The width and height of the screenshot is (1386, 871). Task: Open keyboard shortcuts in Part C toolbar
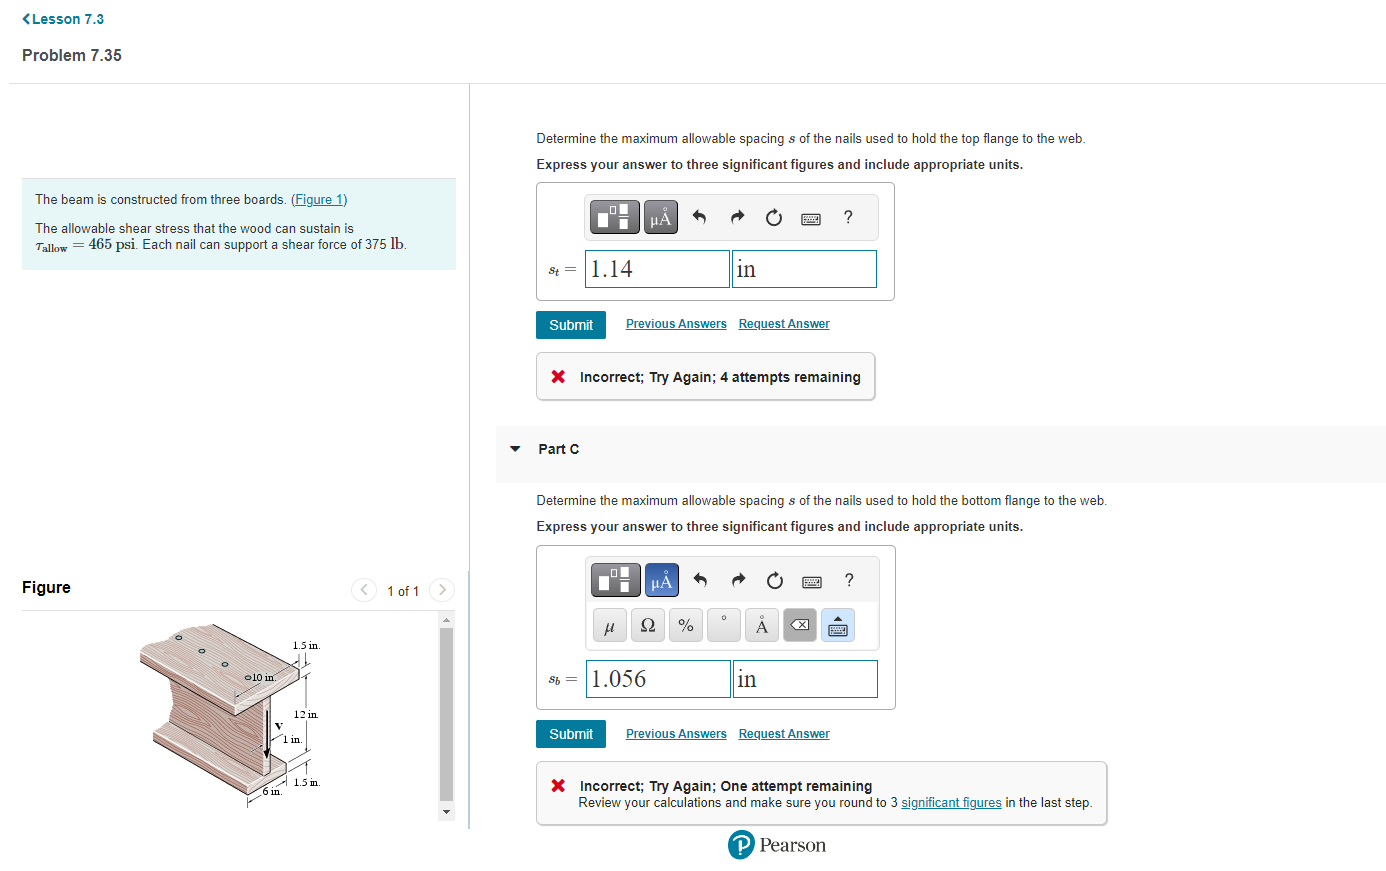(812, 581)
